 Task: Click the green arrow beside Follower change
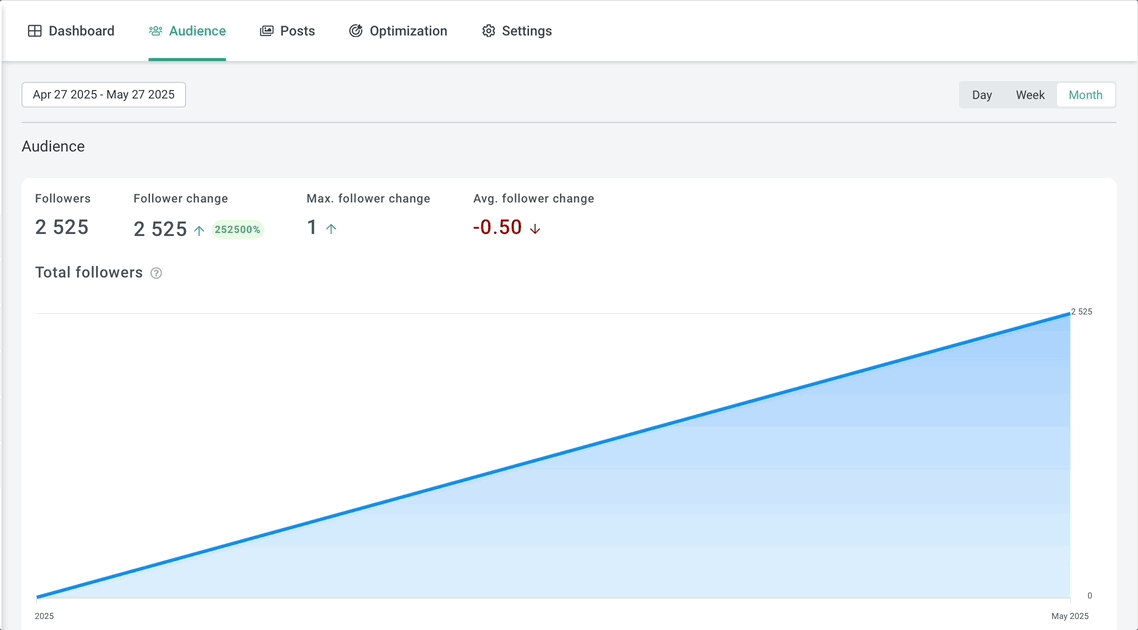(199, 230)
